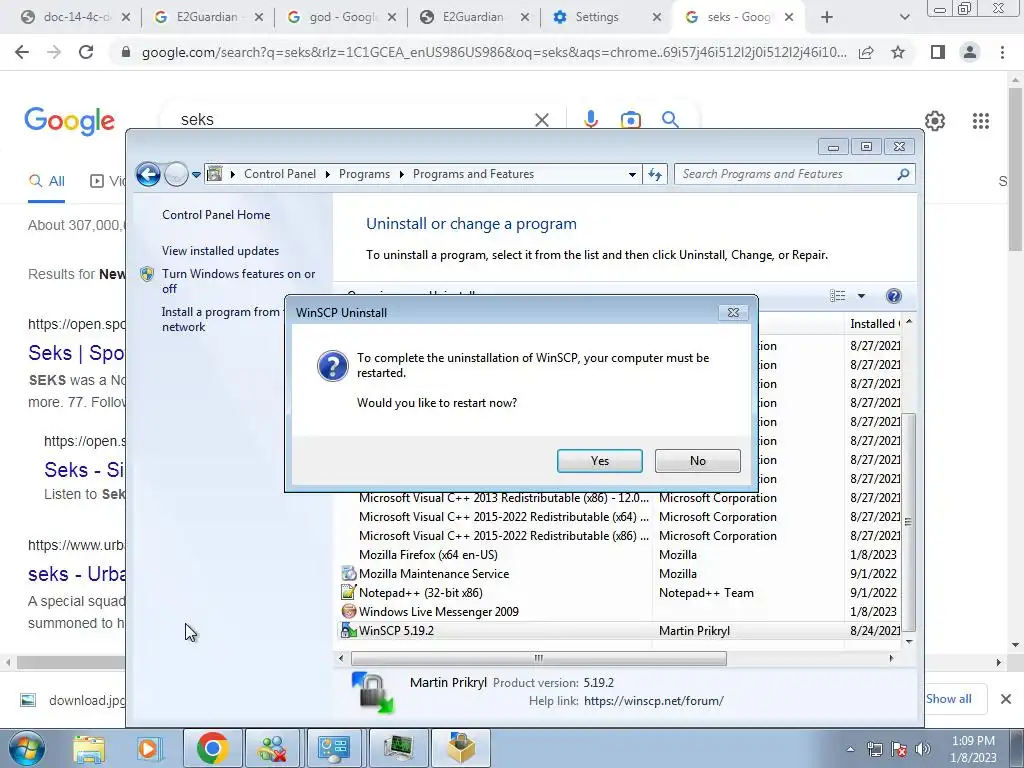The image size is (1024, 768).
Task: Select Programs and Features breadcrumb segment
Action: click(473, 174)
